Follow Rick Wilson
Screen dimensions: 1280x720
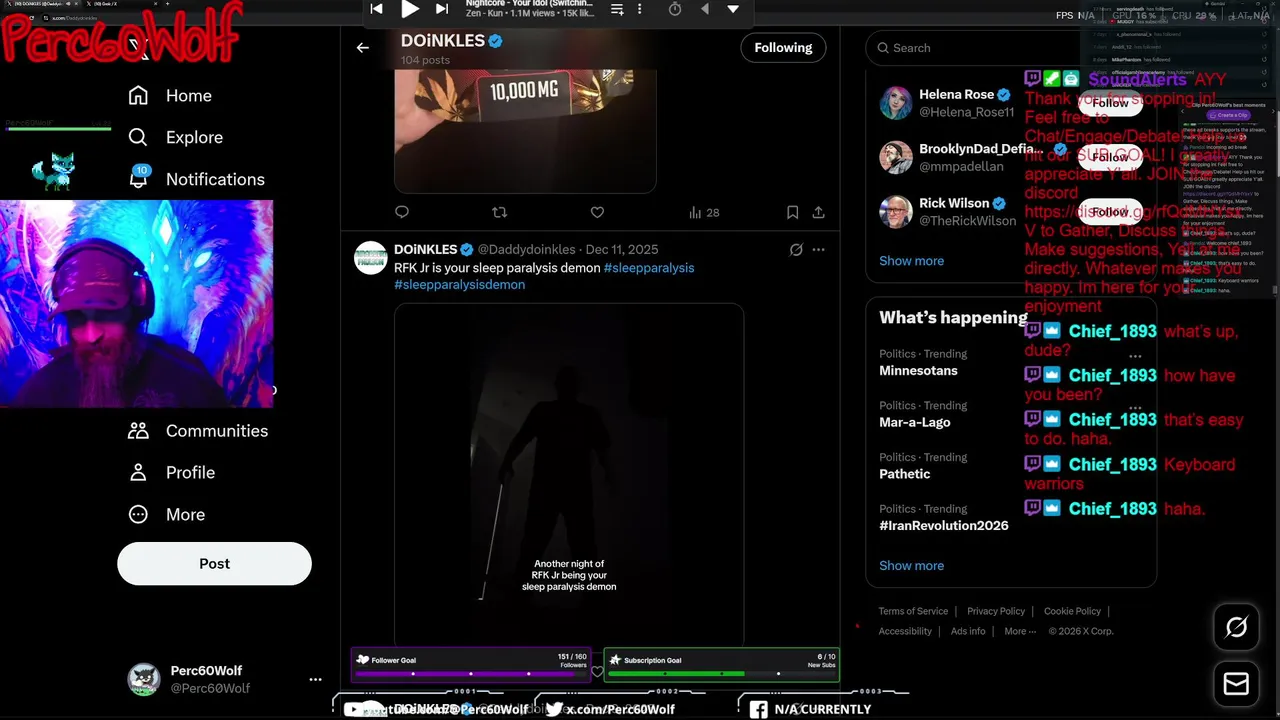pyautogui.click(x=1110, y=211)
